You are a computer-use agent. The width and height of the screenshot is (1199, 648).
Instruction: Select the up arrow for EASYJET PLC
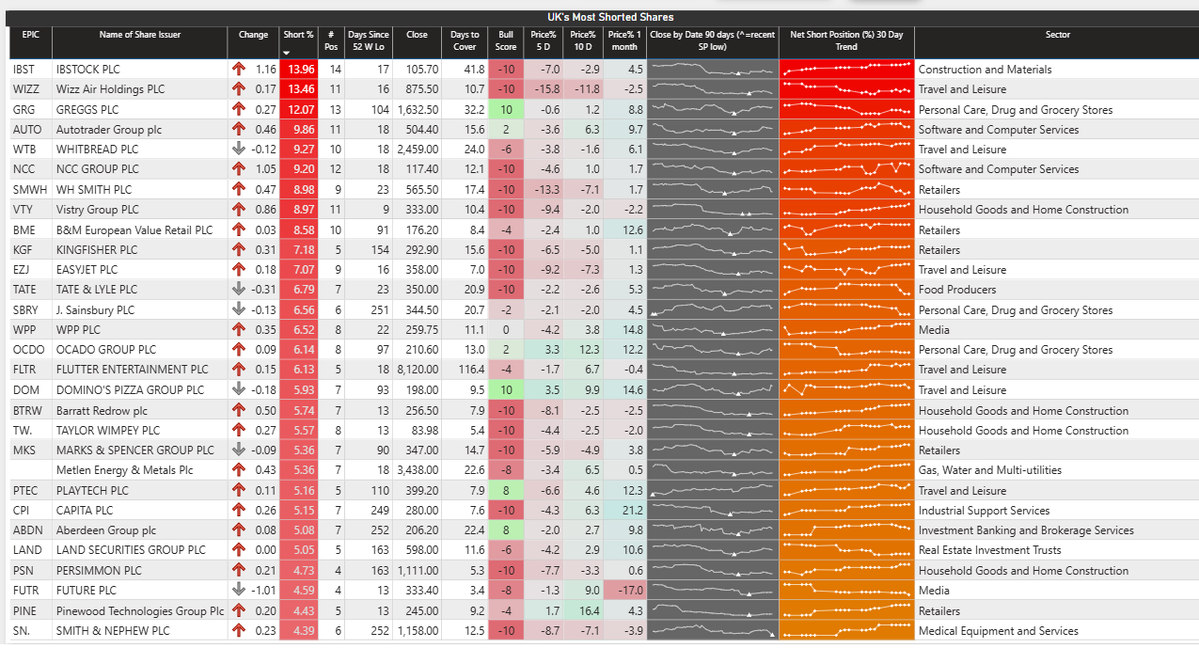(240, 269)
